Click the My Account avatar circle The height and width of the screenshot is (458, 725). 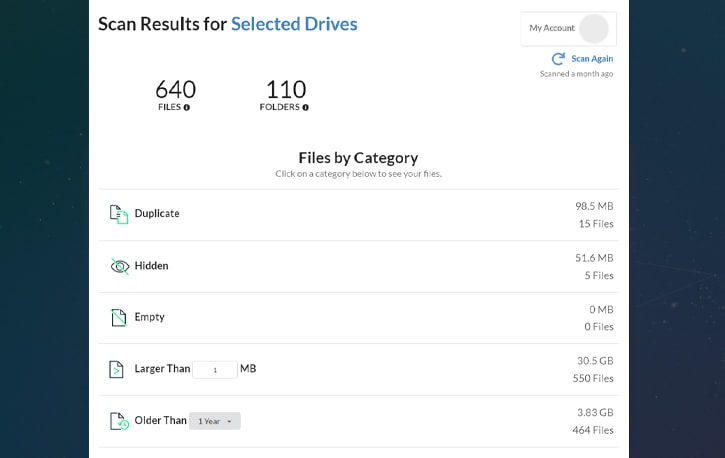[x=594, y=29]
